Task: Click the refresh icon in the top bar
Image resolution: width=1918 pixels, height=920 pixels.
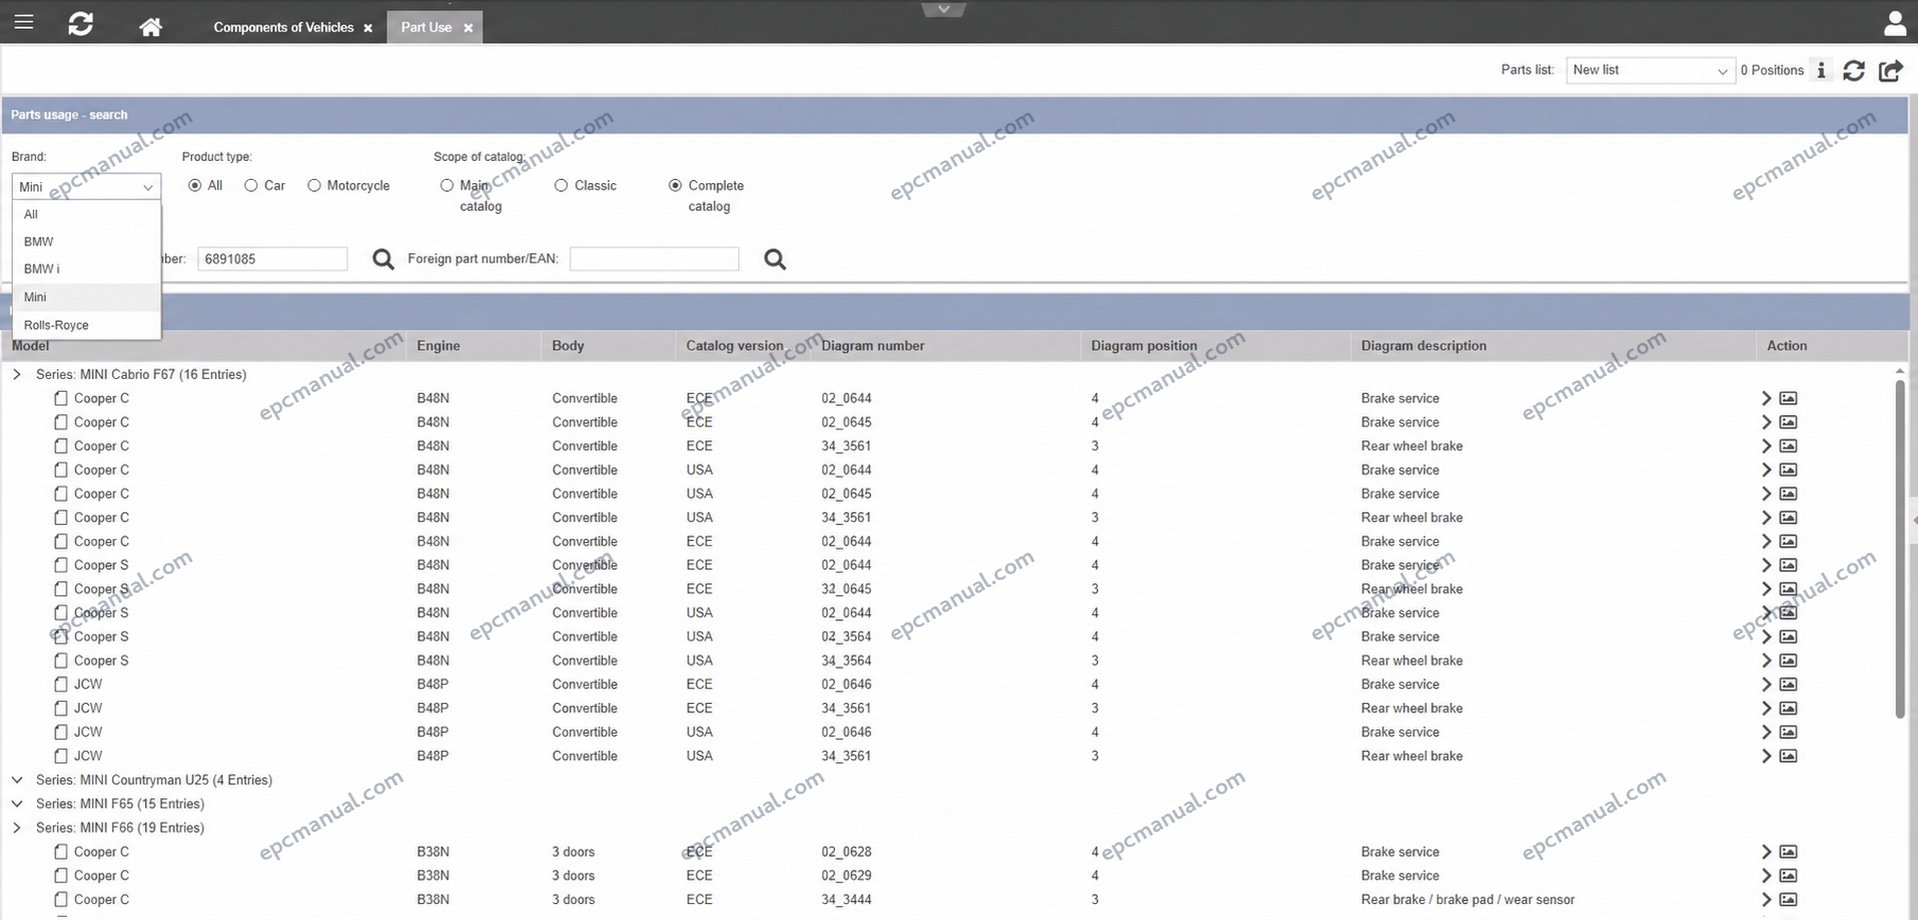Action: 81,24
